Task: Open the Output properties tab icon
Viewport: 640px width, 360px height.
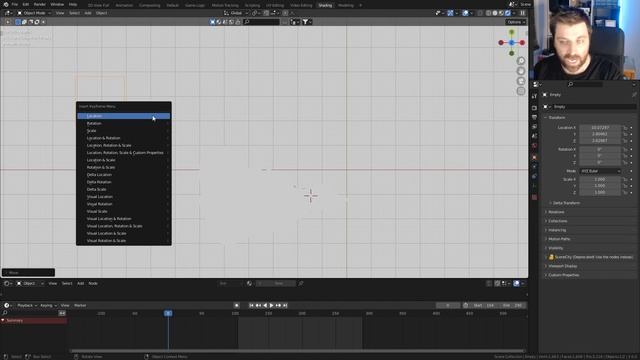Action: tap(534, 117)
